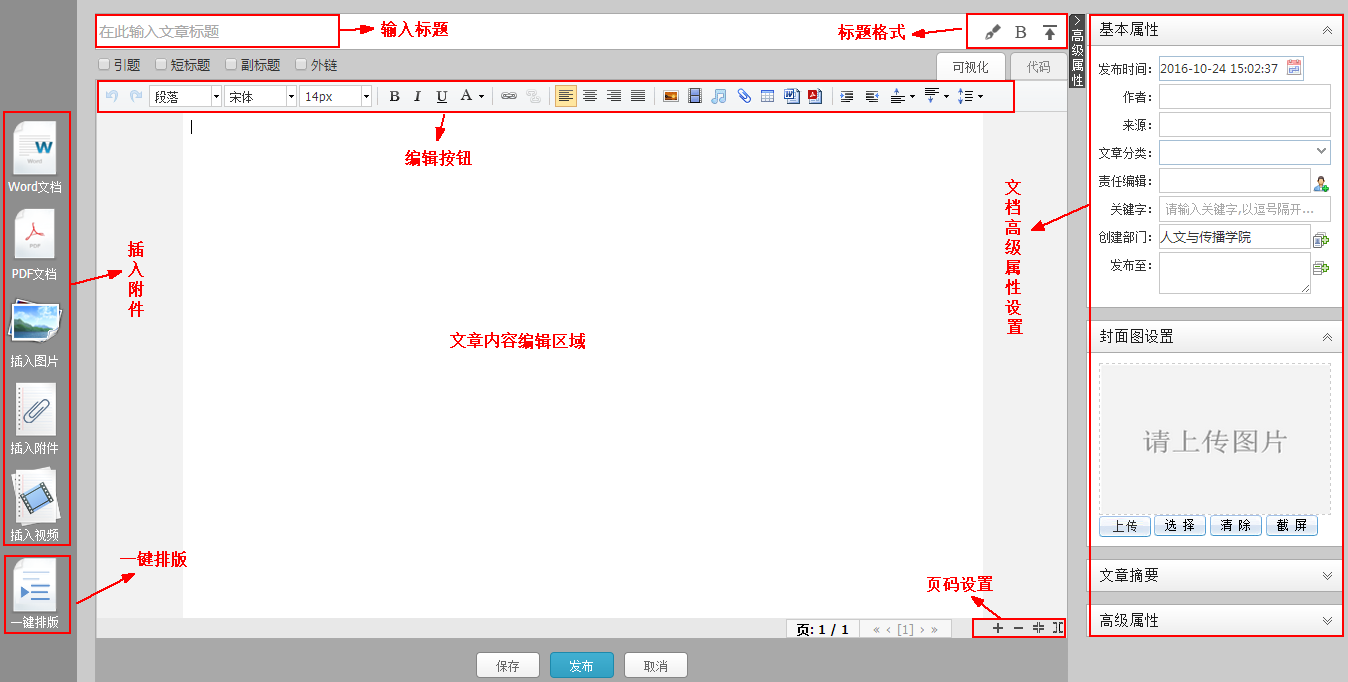Tick the 外链 checkbox
The height and width of the screenshot is (682, 1348).
point(301,65)
